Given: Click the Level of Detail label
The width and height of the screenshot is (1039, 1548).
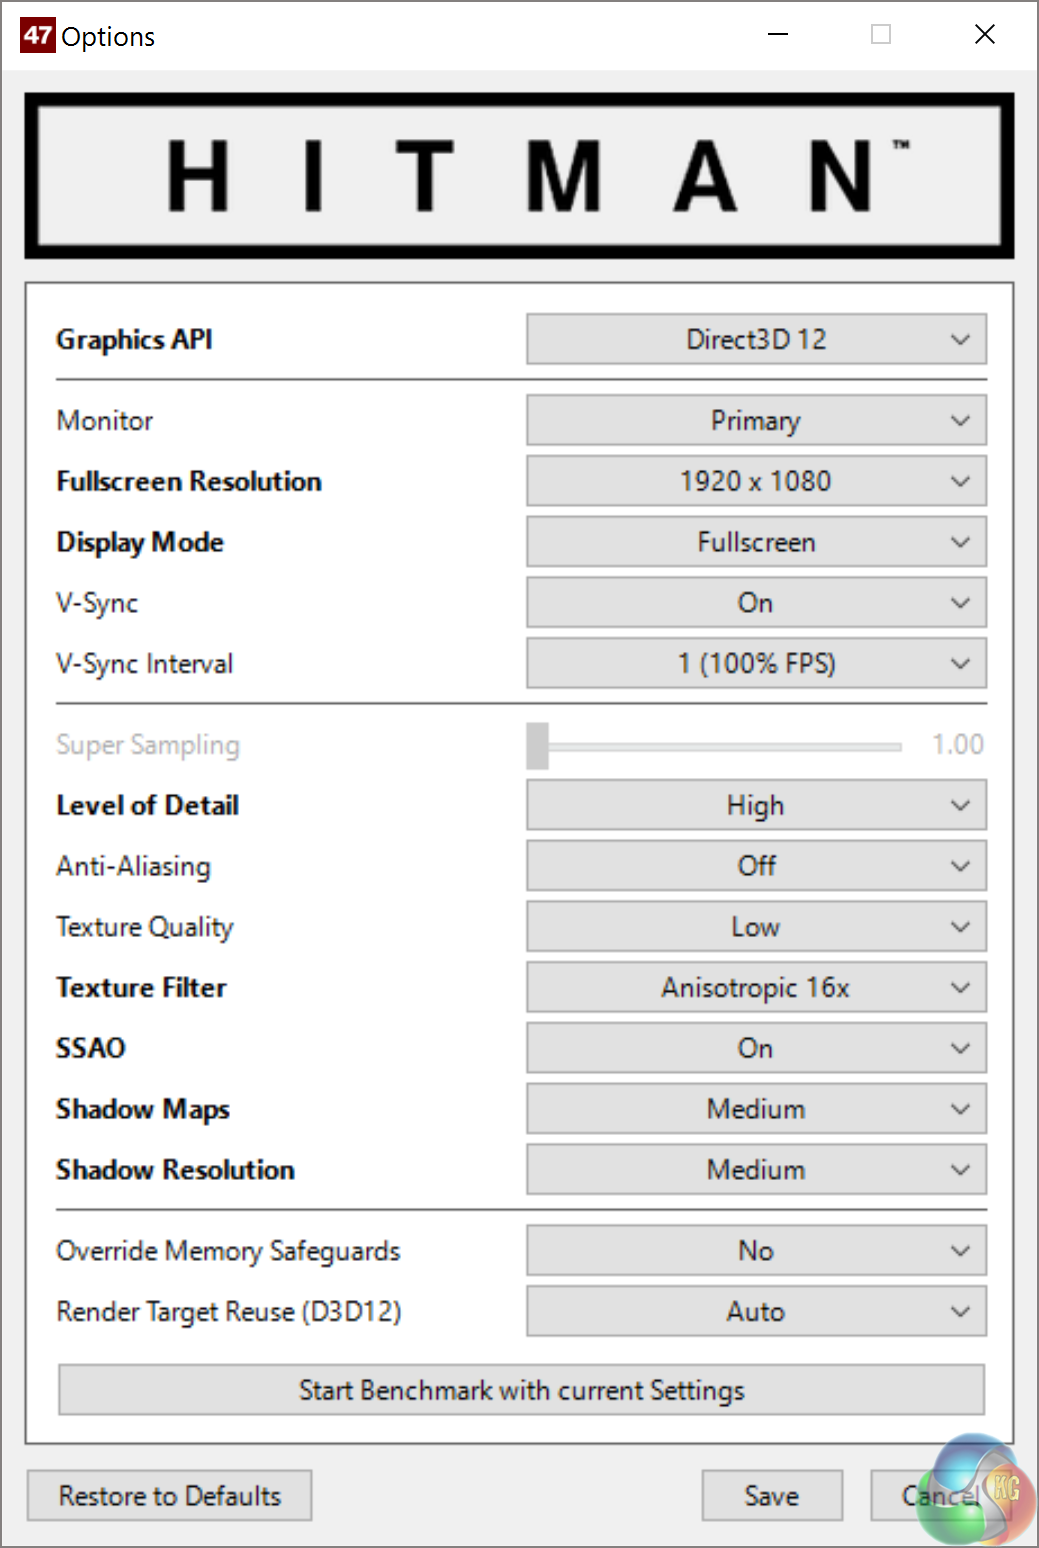Looking at the screenshot, I should [x=147, y=806].
